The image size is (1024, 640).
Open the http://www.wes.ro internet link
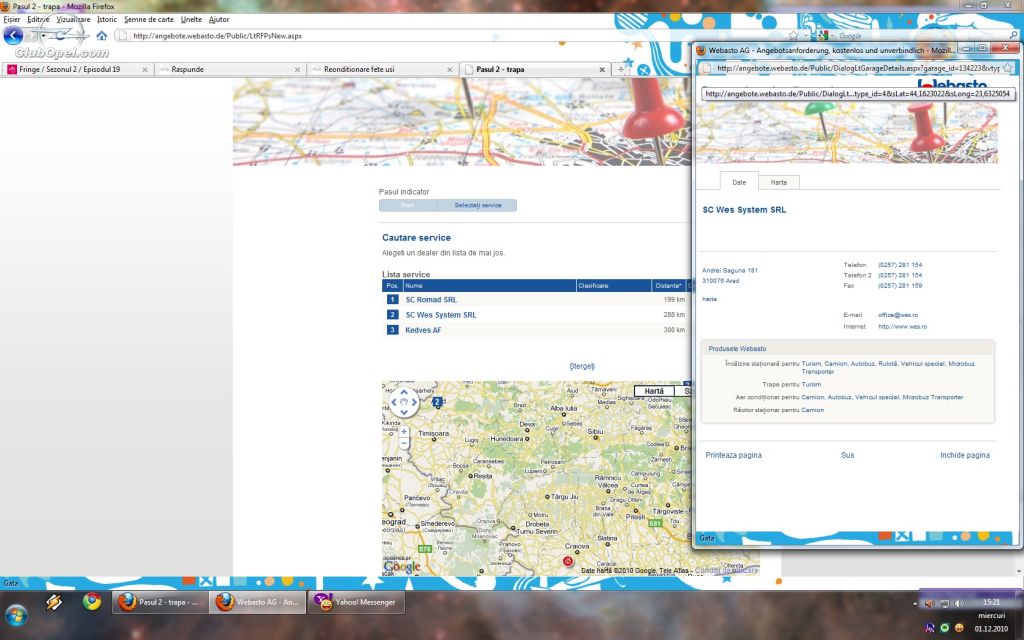coord(903,327)
